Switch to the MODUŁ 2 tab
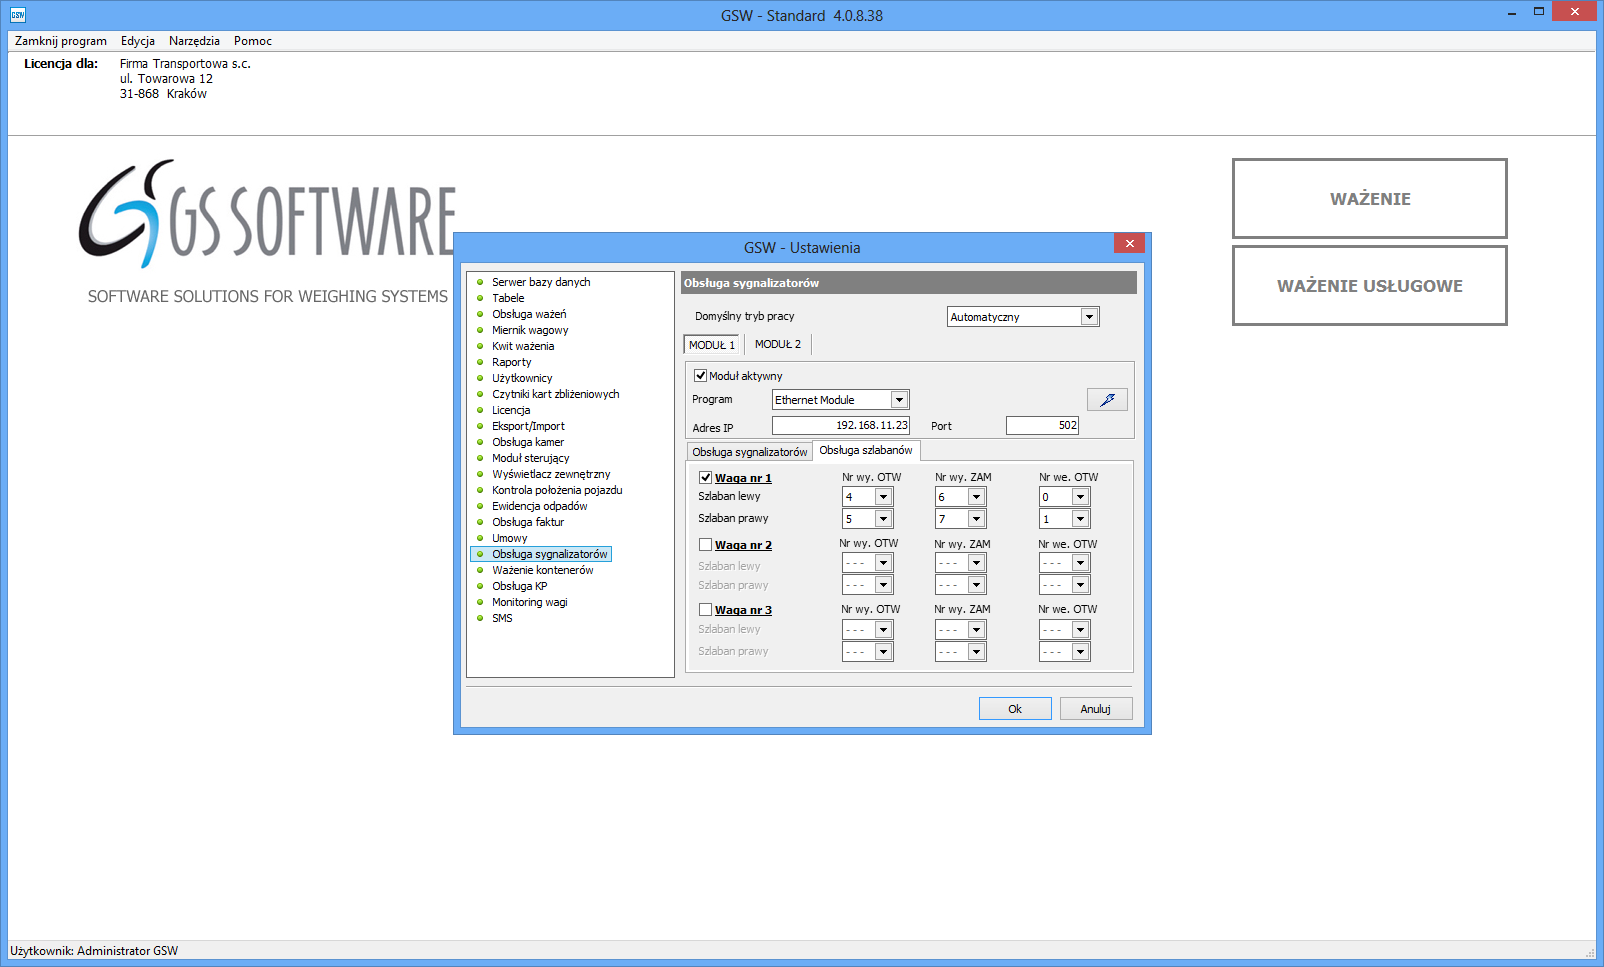Viewport: 1604px width, 967px height. click(x=777, y=344)
